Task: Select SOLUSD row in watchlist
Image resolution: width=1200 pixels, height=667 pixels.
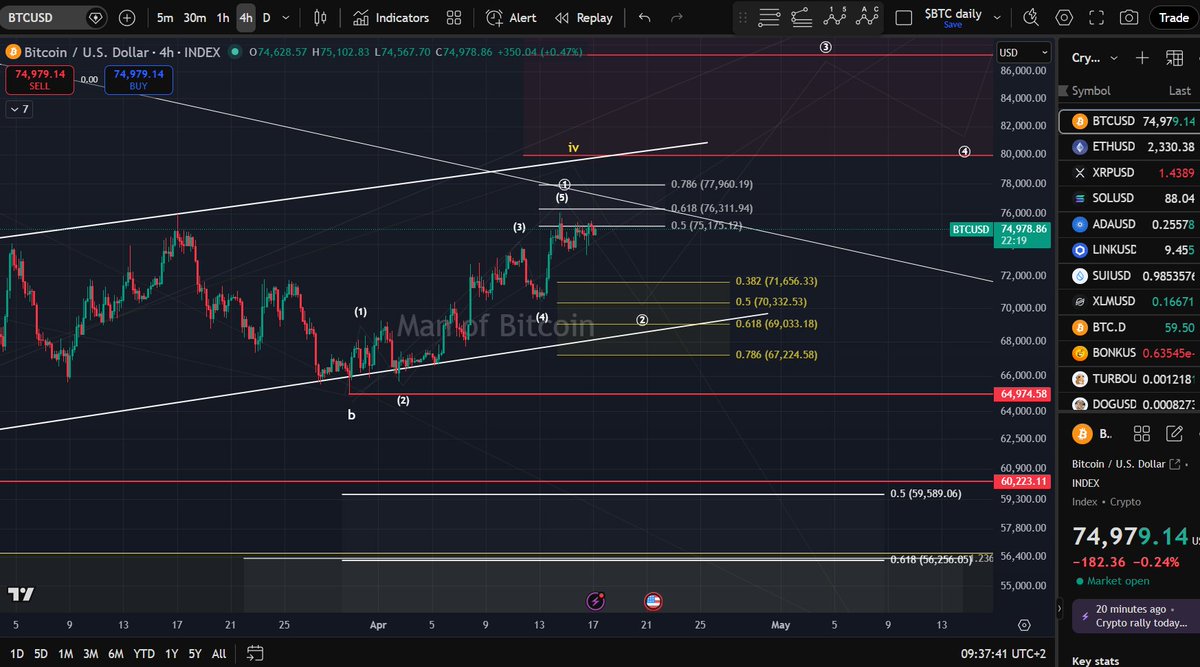Action: click(1129, 198)
